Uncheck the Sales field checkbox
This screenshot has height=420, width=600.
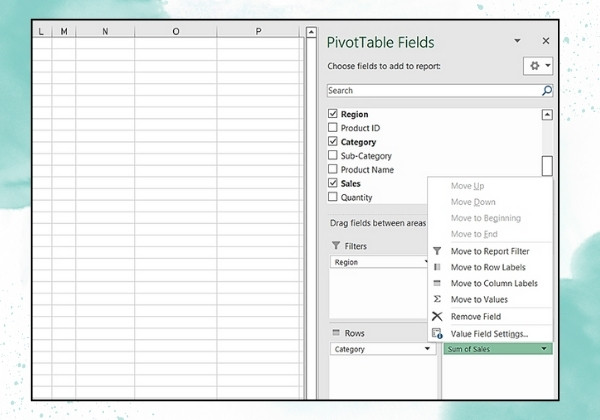tap(333, 183)
